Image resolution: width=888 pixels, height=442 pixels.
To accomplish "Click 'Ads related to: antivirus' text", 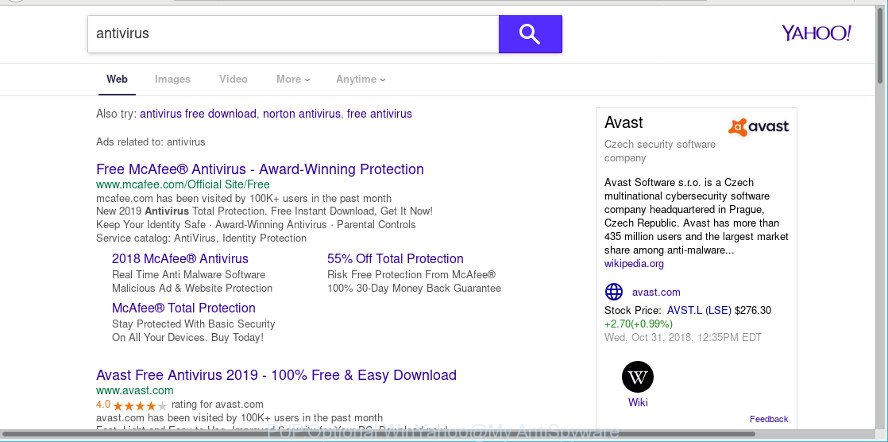I will click(x=151, y=142).
